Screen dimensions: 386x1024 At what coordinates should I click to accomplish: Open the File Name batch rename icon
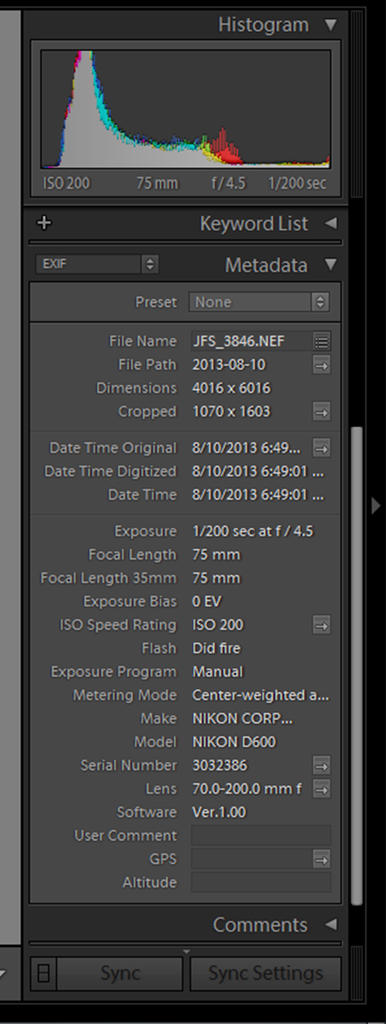(321, 341)
